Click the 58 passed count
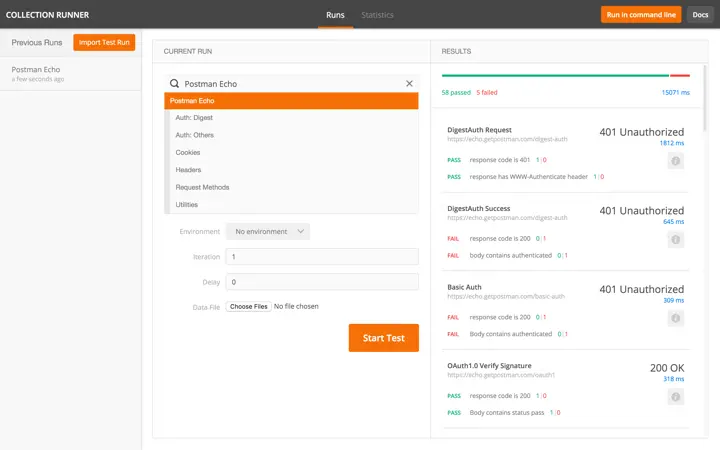The image size is (720, 450). [456, 92]
